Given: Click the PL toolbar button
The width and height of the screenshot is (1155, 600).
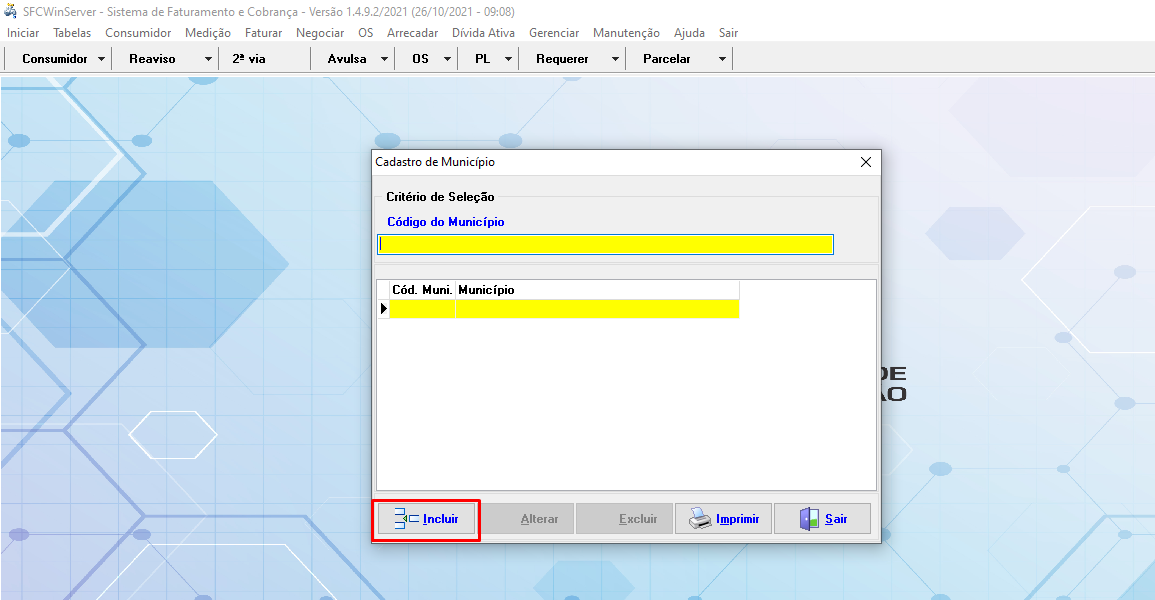Looking at the screenshot, I should [x=482, y=59].
